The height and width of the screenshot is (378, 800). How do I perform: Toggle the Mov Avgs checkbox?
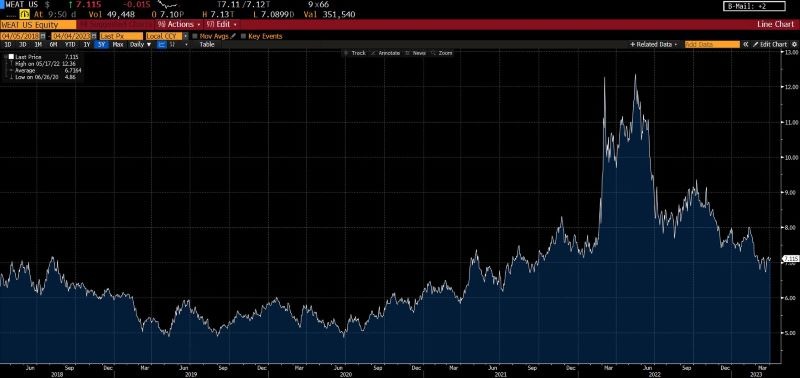(195, 36)
